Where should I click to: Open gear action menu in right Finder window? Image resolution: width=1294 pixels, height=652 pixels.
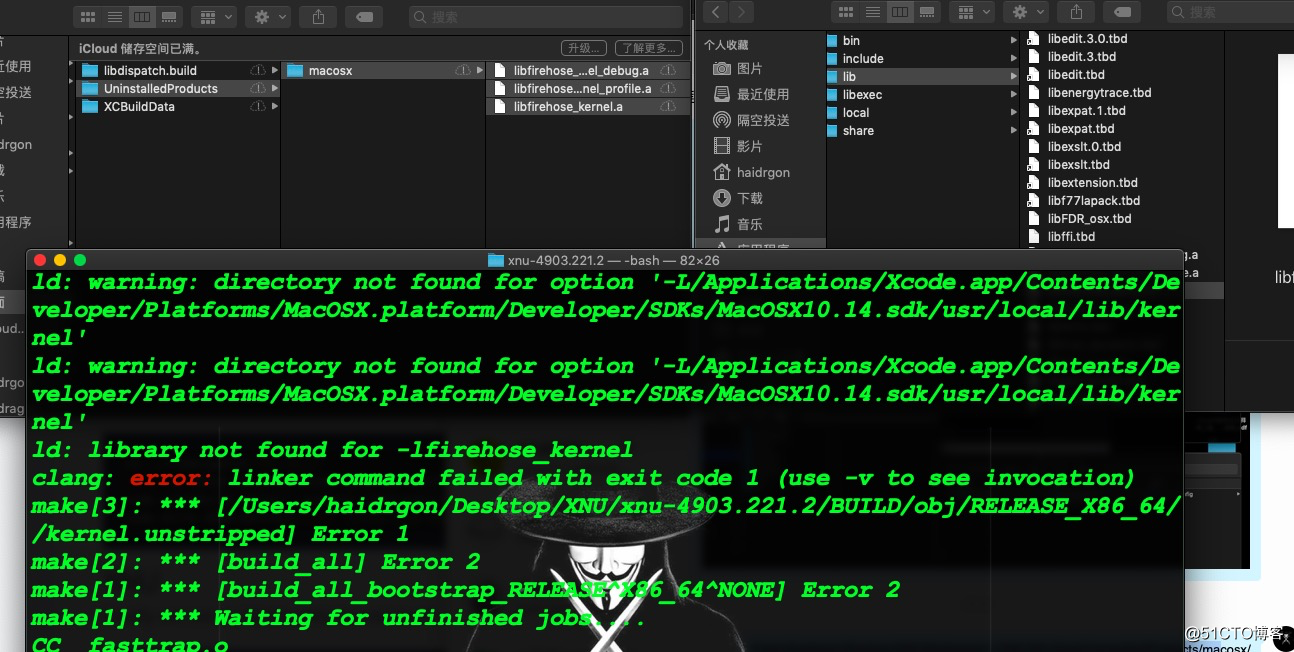point(1027,12)
